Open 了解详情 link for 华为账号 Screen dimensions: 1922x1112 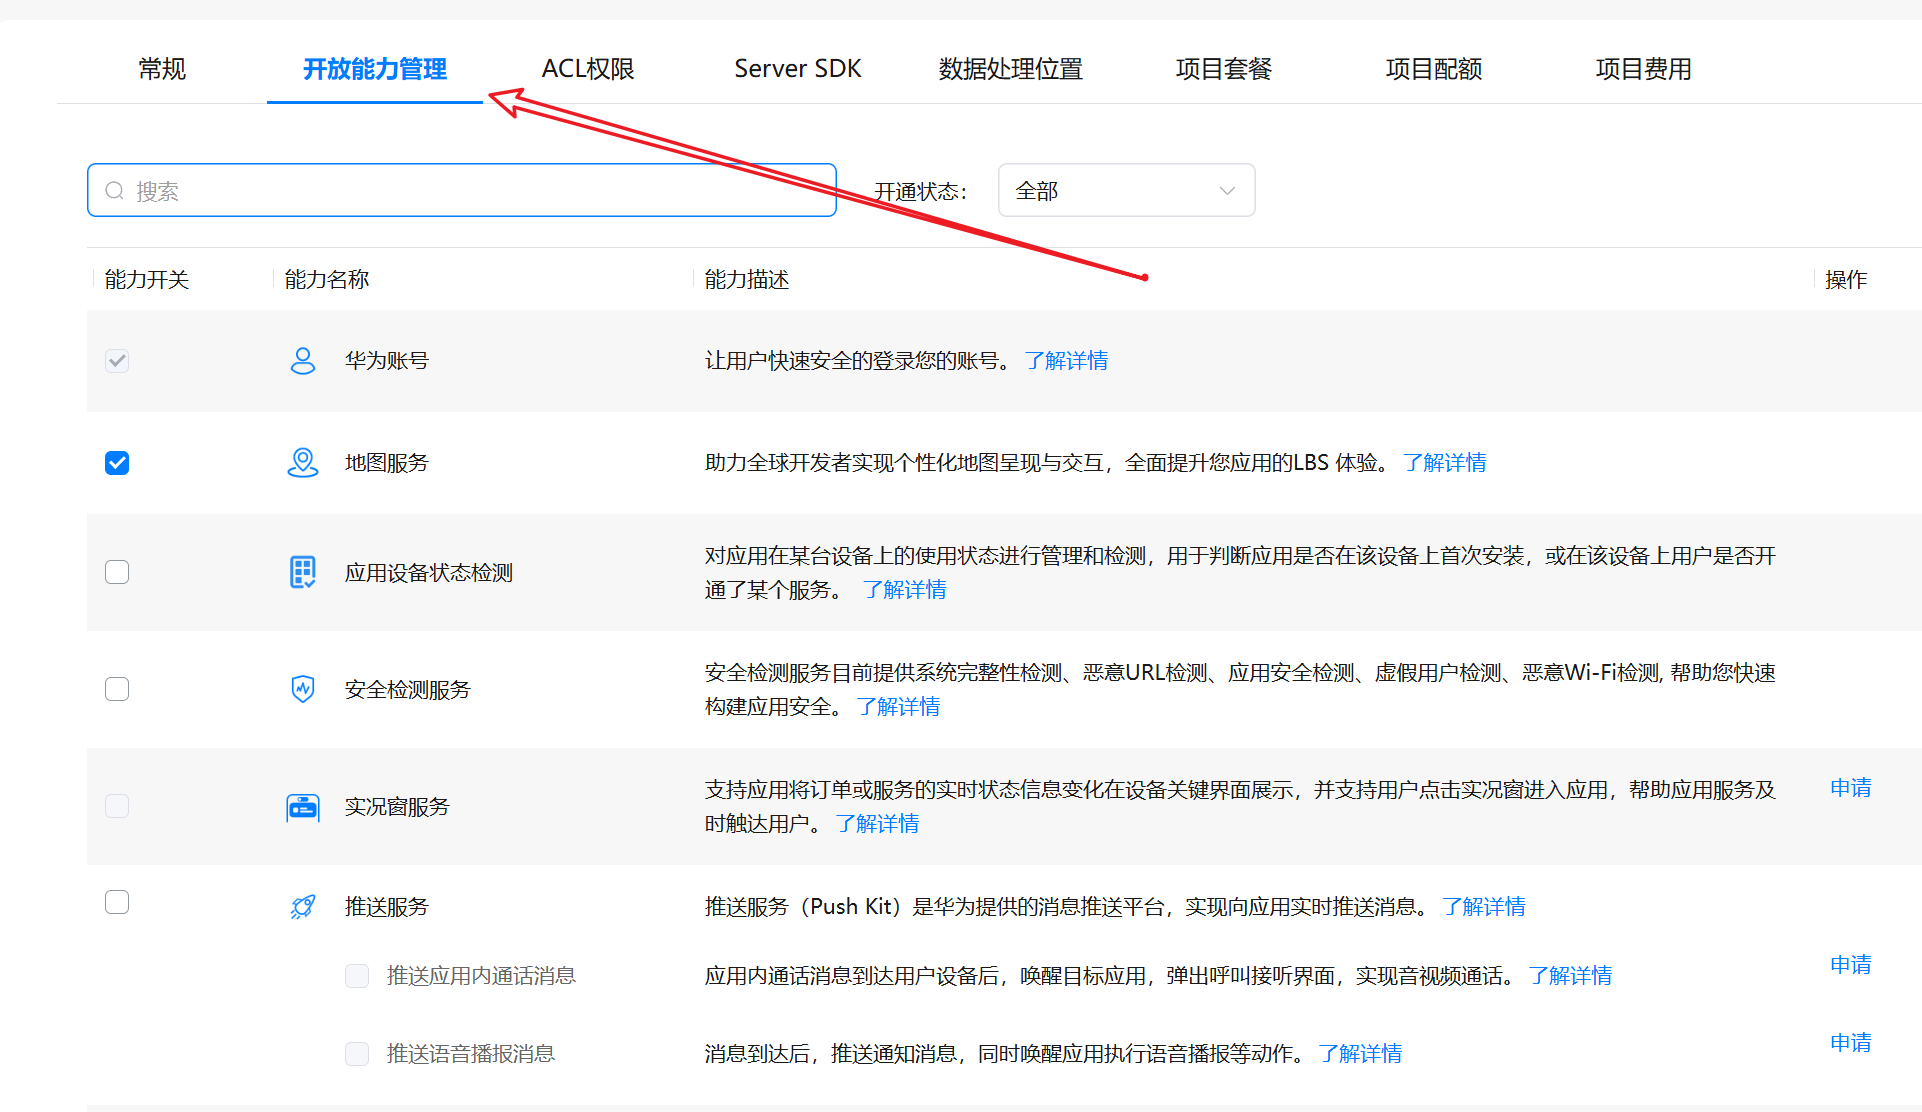pyautogui.click(x=1066, y=361)
